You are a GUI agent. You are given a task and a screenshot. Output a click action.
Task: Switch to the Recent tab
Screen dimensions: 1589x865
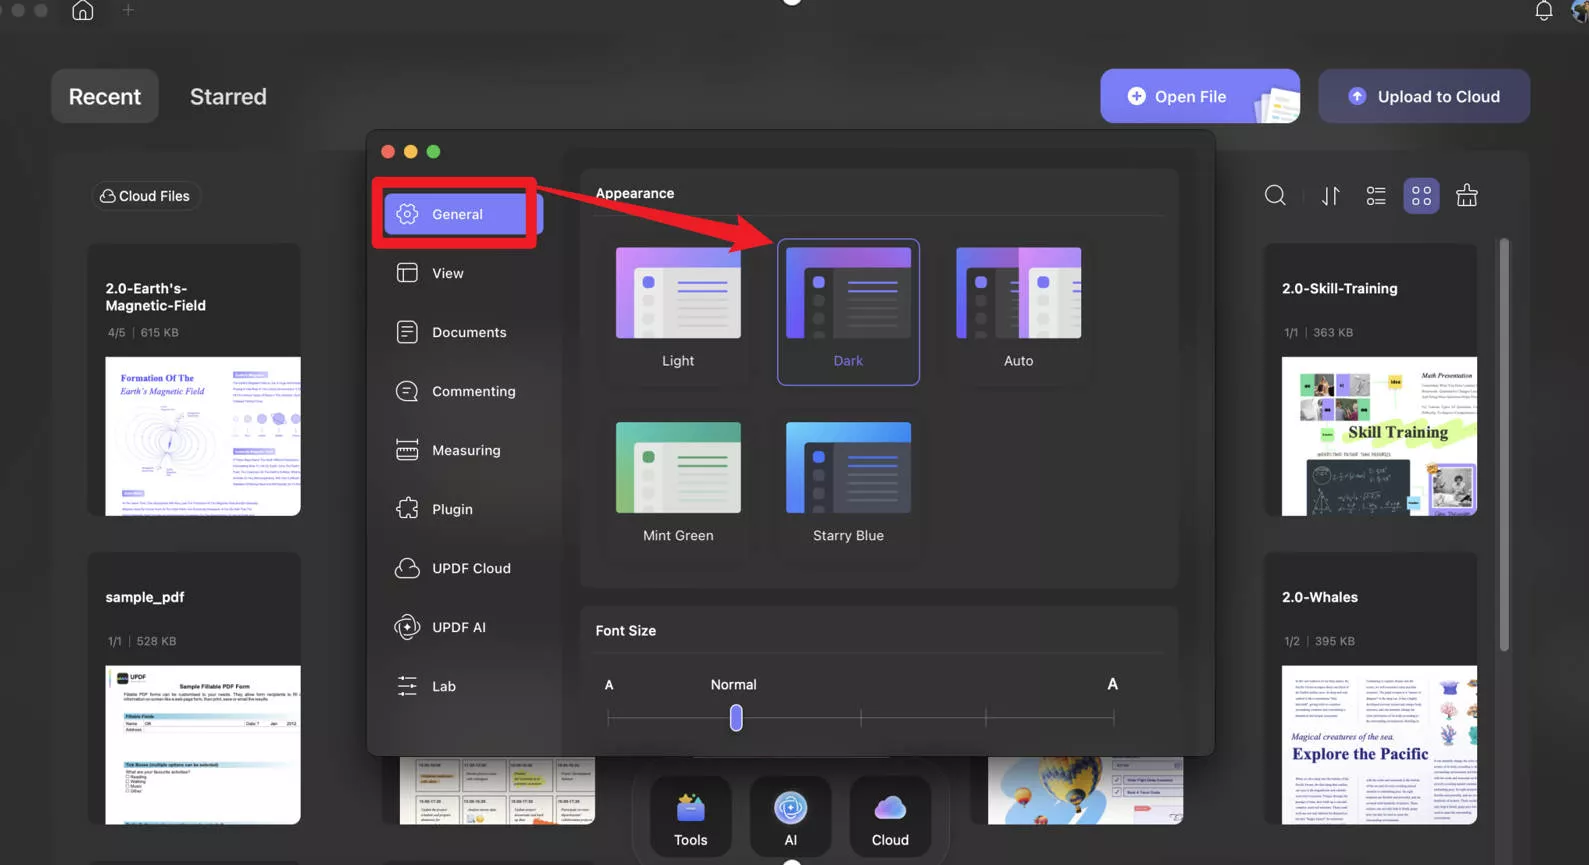(x=105, y=96)
